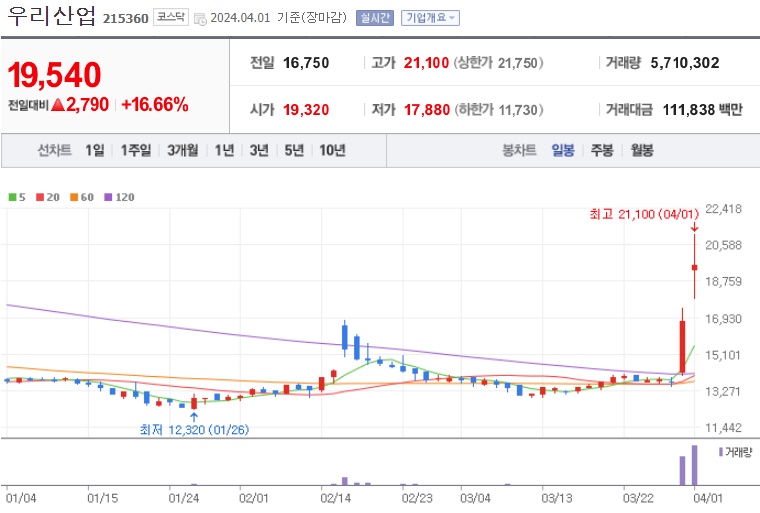Switch to 일봉 candlestick chart
The height and width of the screenshot is (513, 760).
(x=563, y=150)
